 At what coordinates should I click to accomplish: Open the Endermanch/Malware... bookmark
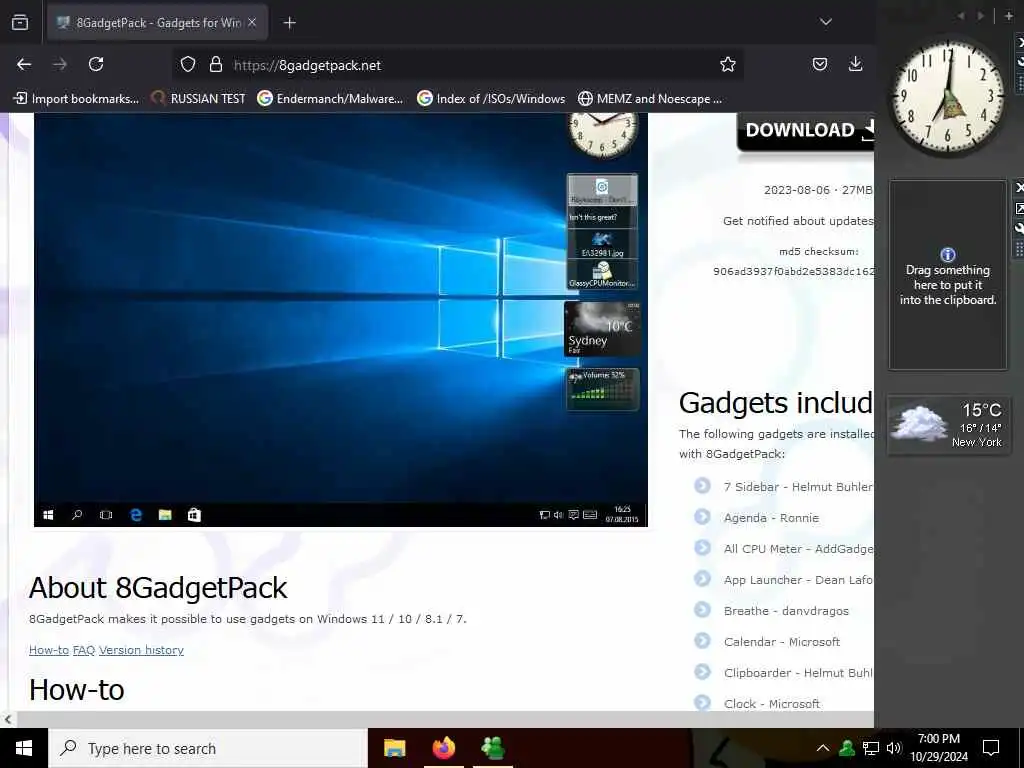[330, 99]
